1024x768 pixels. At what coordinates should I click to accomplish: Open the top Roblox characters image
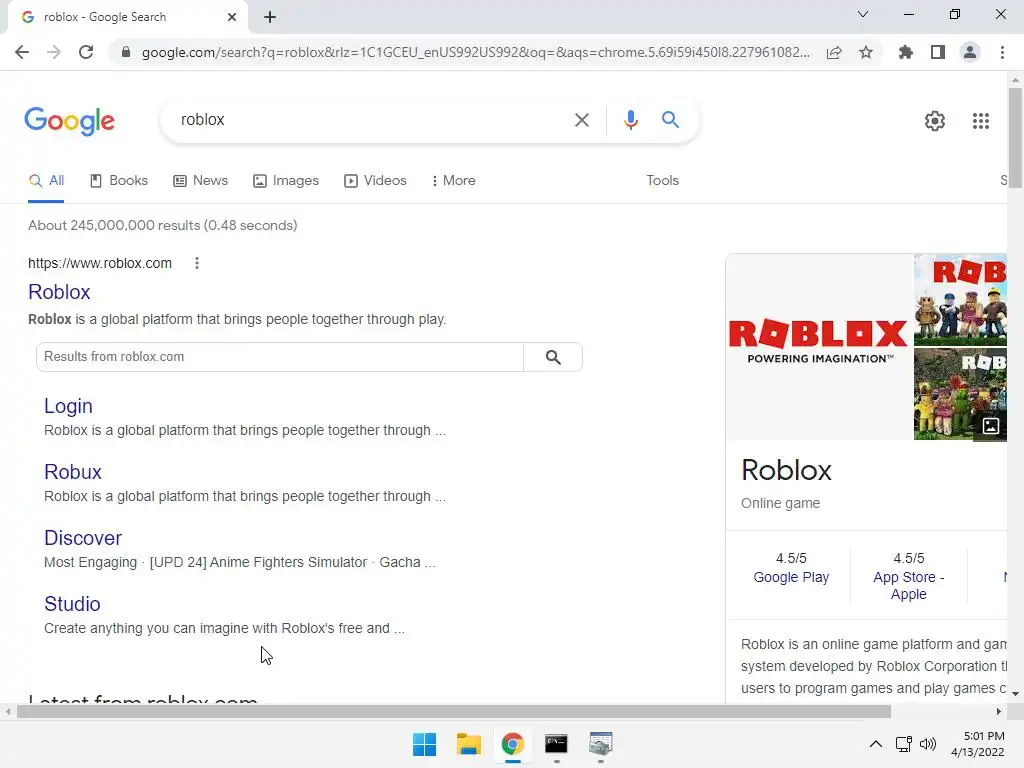point(960,300)
